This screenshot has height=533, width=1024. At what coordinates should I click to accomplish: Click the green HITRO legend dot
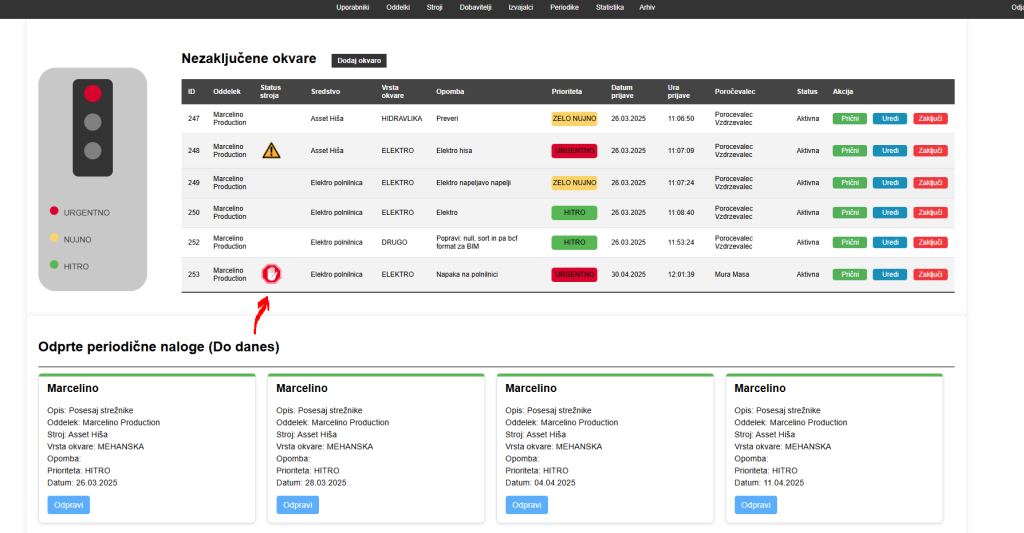(x=54, y=266)
